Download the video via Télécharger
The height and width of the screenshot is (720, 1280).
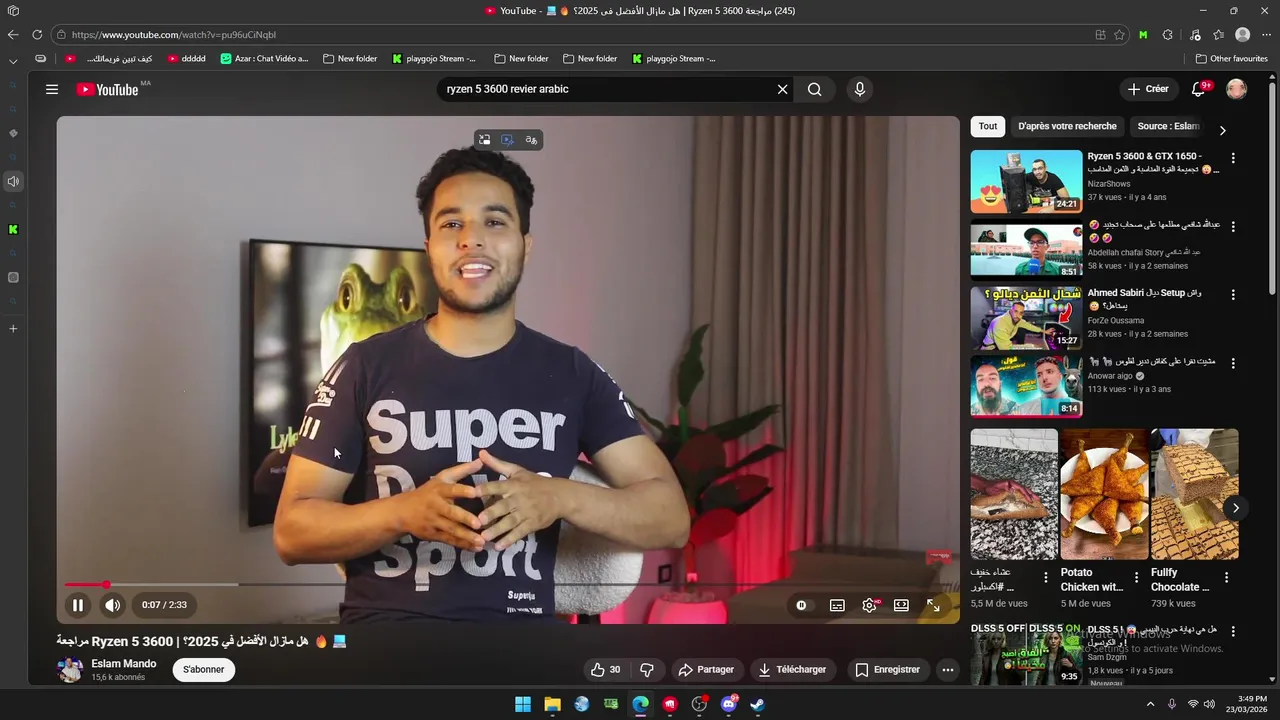(792, 670)
